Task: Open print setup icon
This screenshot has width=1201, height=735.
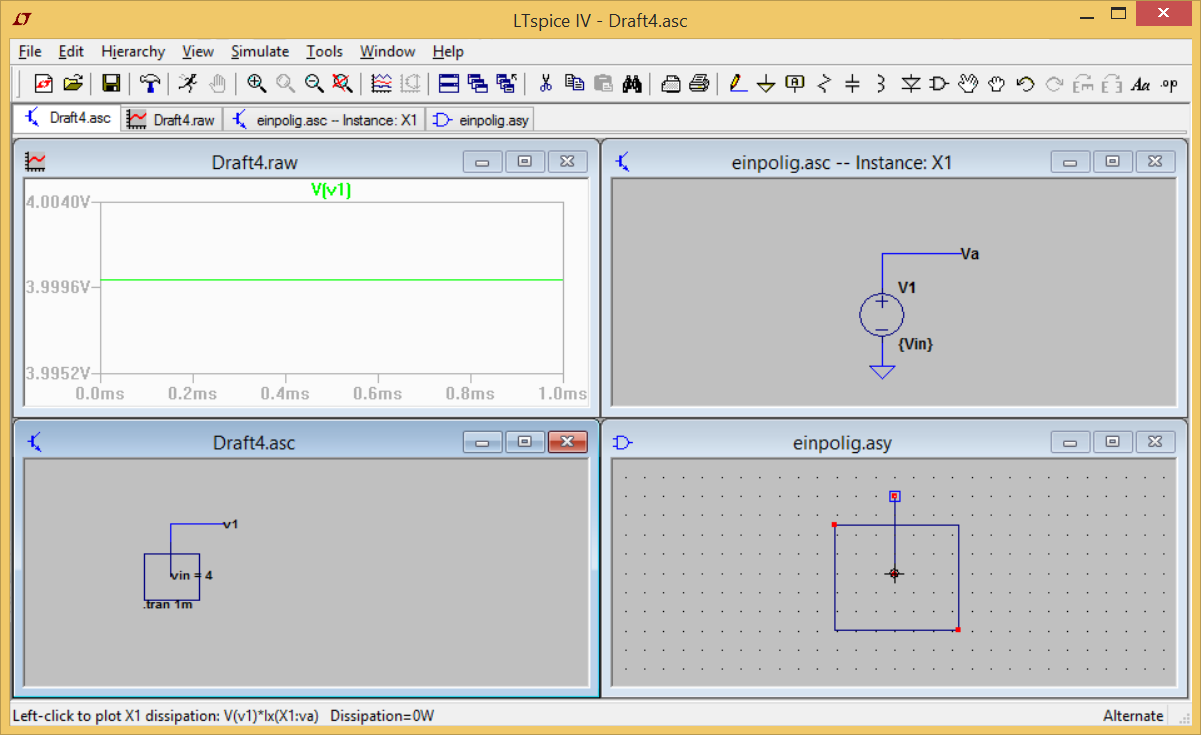Action: (x=671, y=84)
